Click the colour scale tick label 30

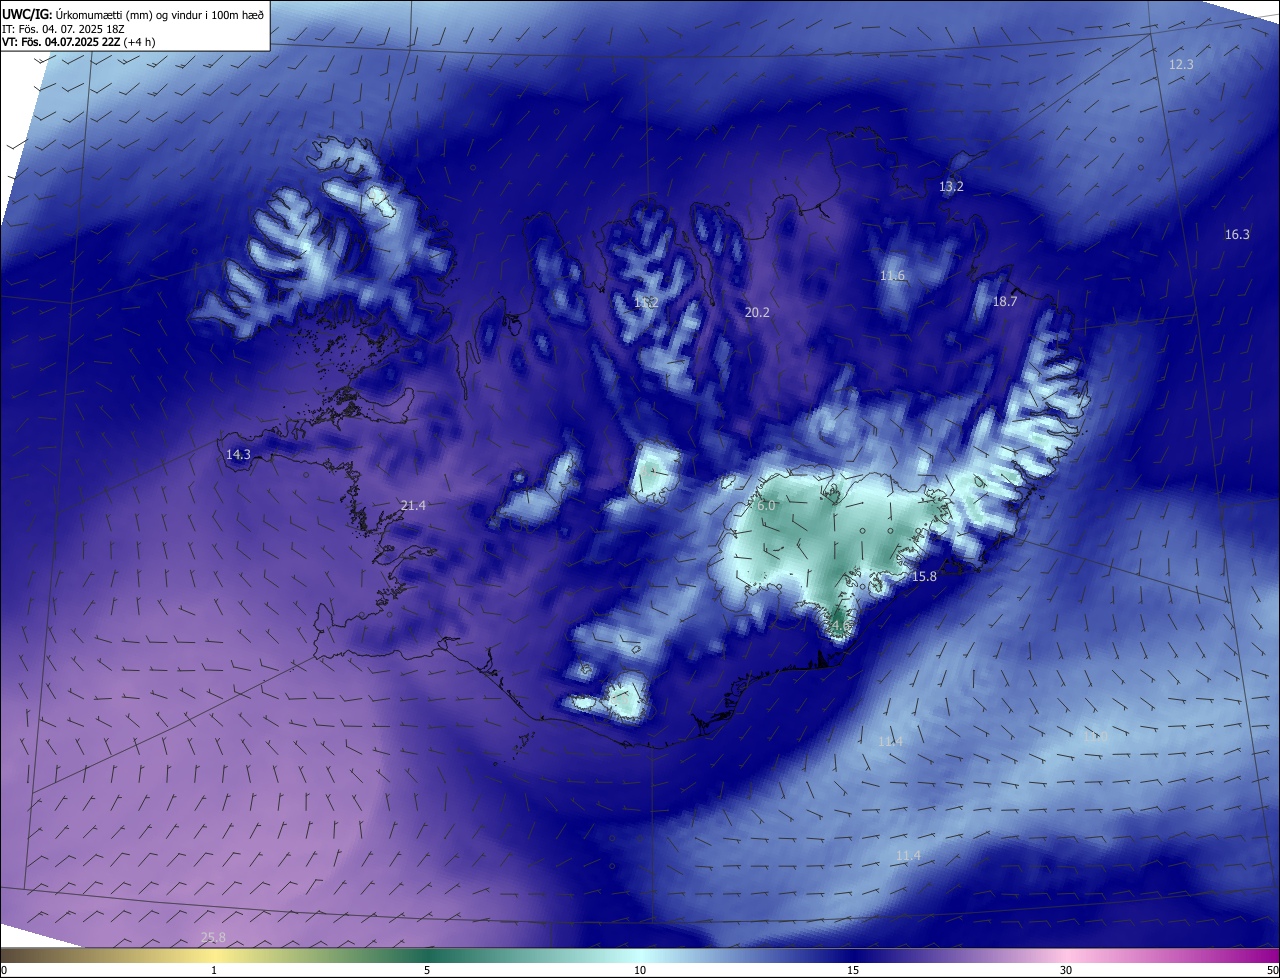pyautogui.click(x=1066, y=970)
